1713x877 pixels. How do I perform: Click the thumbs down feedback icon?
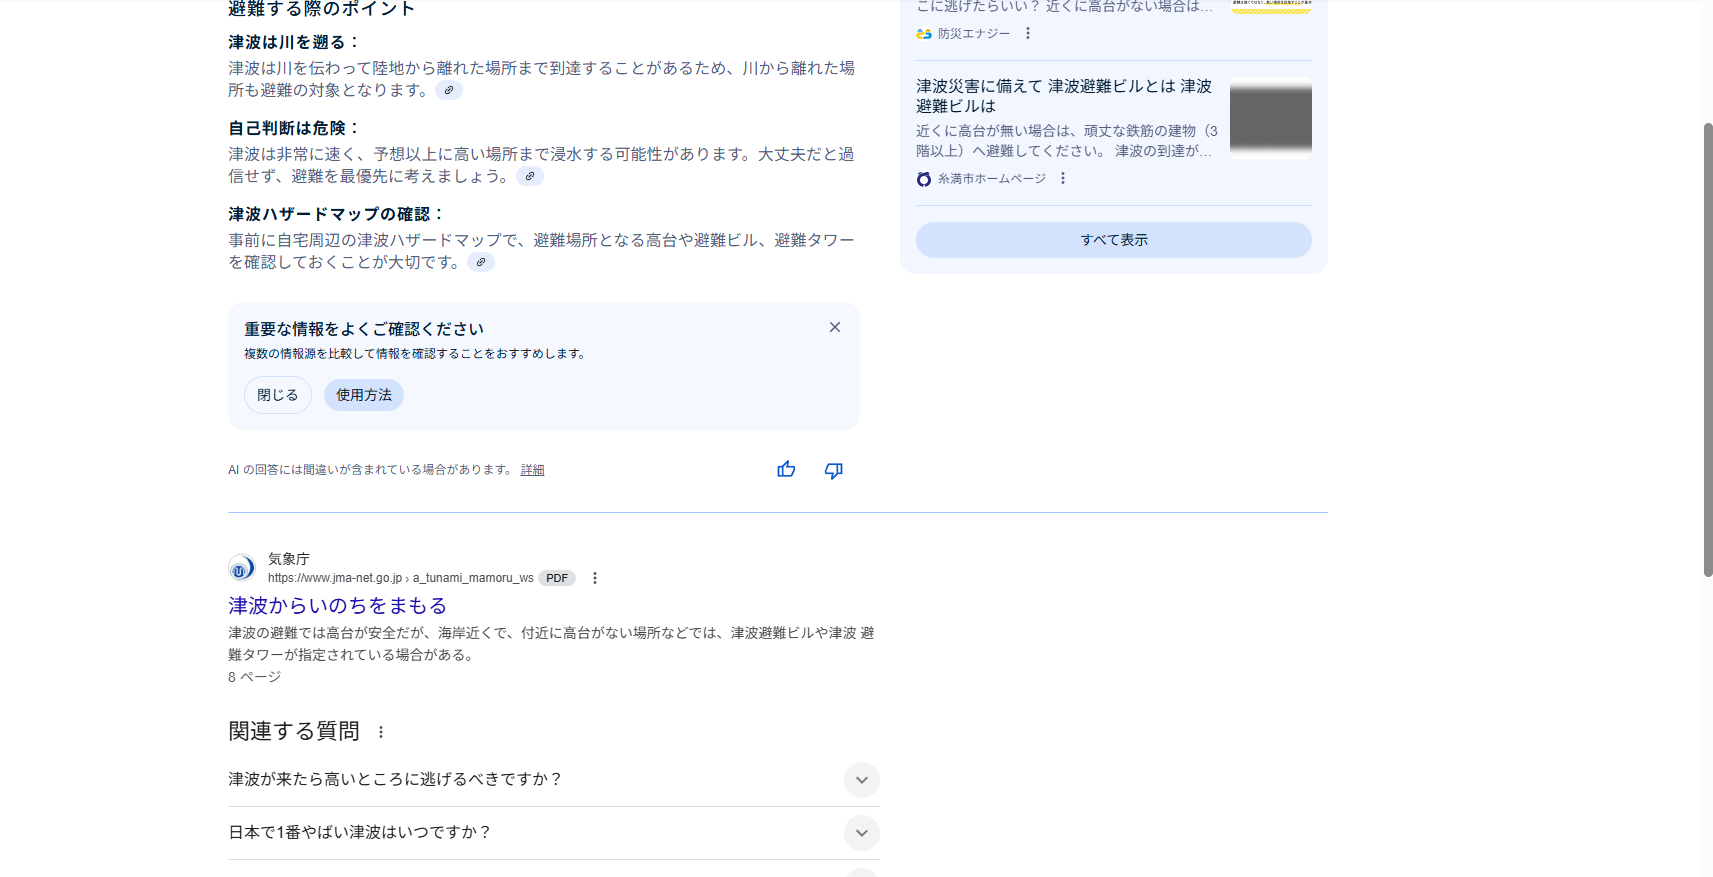coord(833,470)
